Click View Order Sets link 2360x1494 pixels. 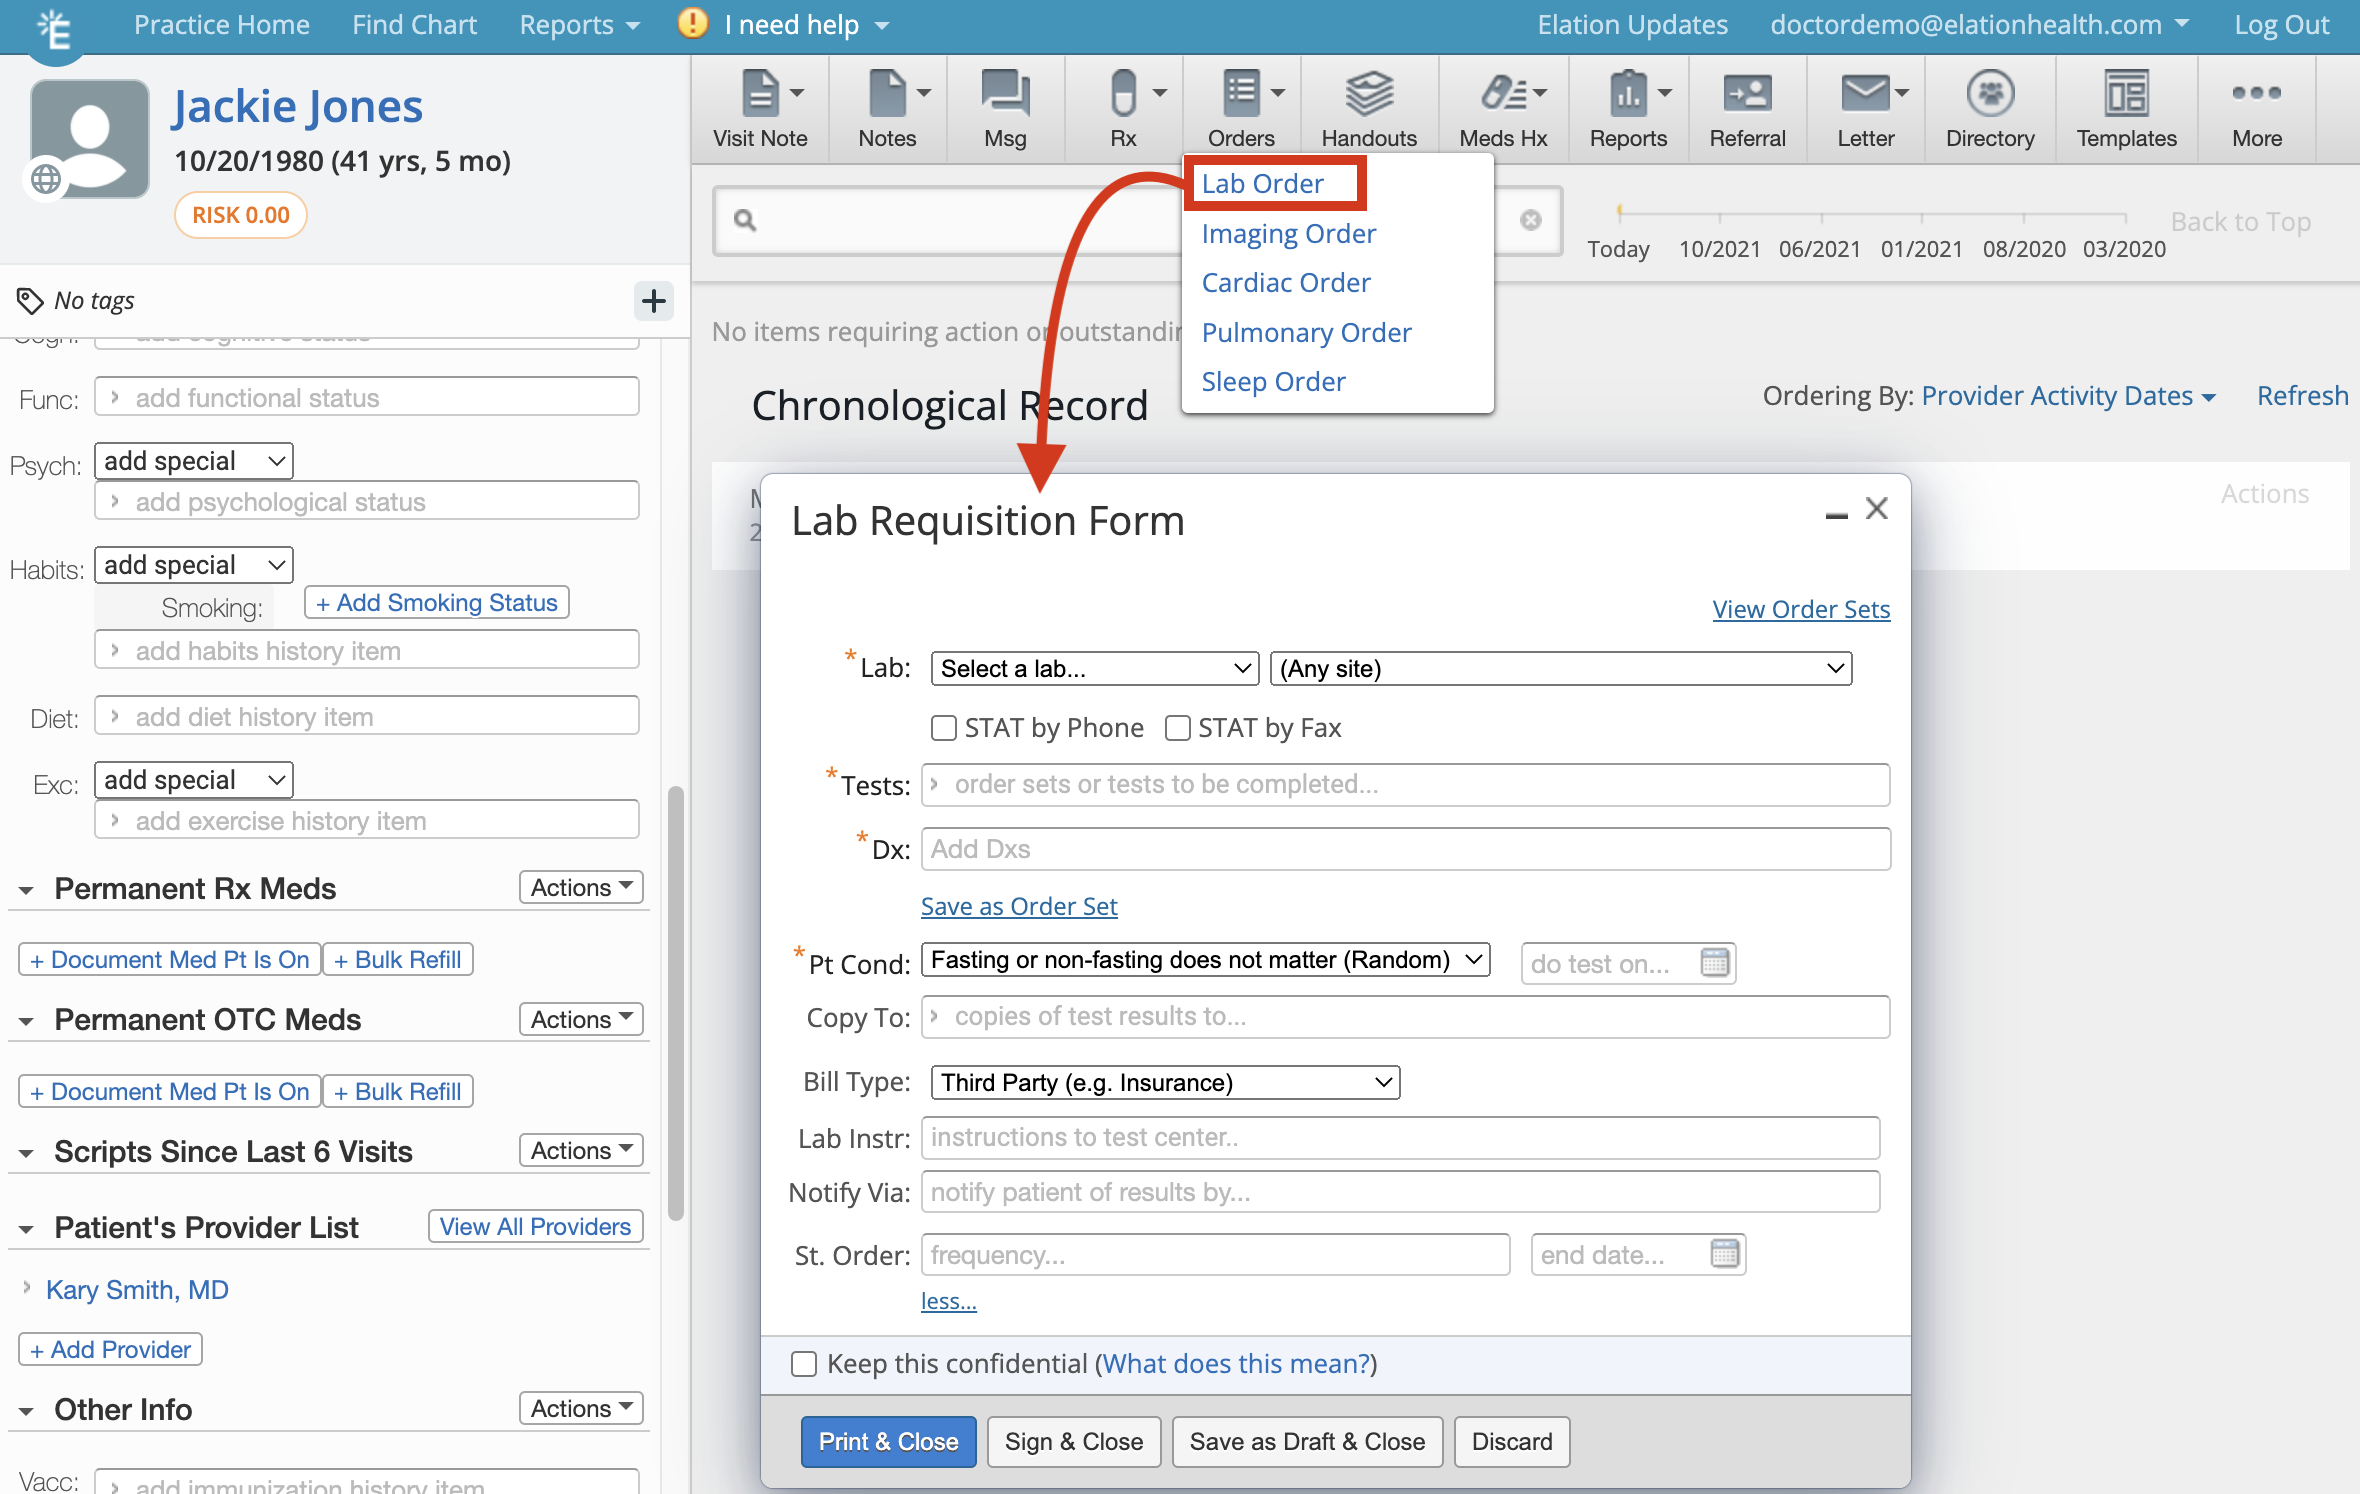click(x=1801, y=607)
